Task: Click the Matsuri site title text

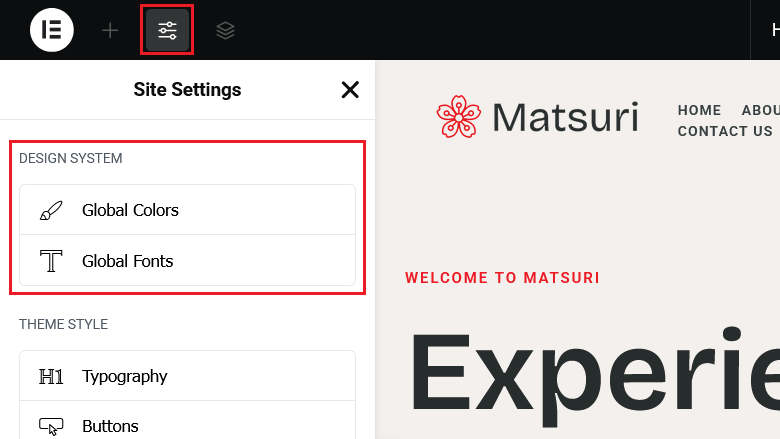Action: (565, 117)
